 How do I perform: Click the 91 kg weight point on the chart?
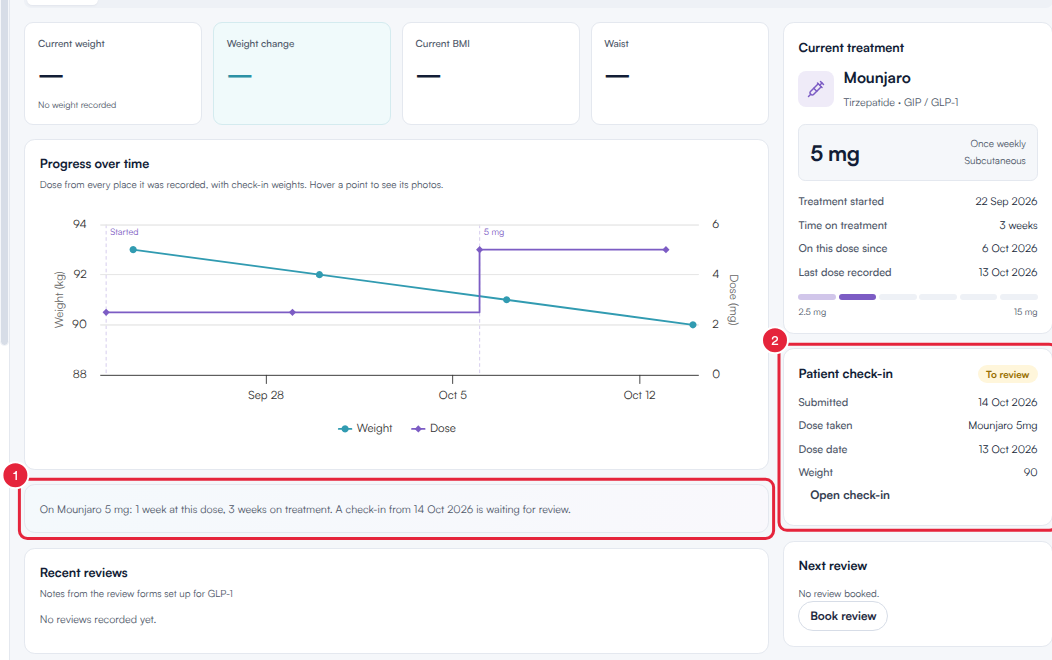click(x=507, y=300)
